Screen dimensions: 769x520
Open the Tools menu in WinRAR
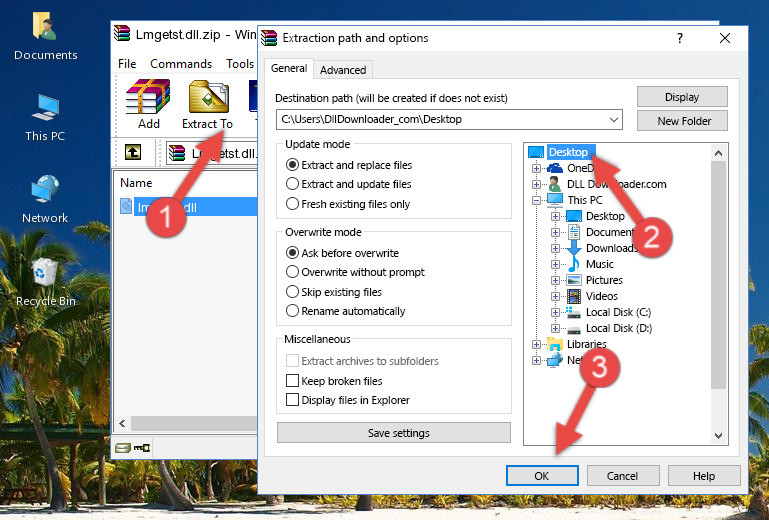(x=240, y=64)
